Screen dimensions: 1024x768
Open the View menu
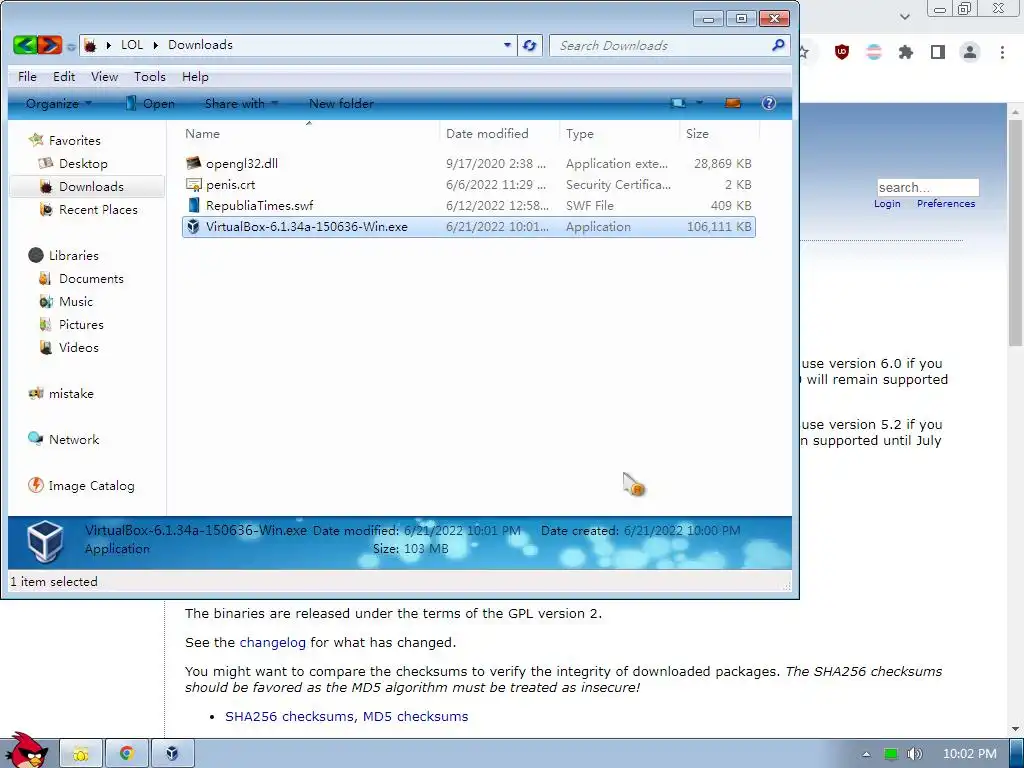tap(104, 76)
